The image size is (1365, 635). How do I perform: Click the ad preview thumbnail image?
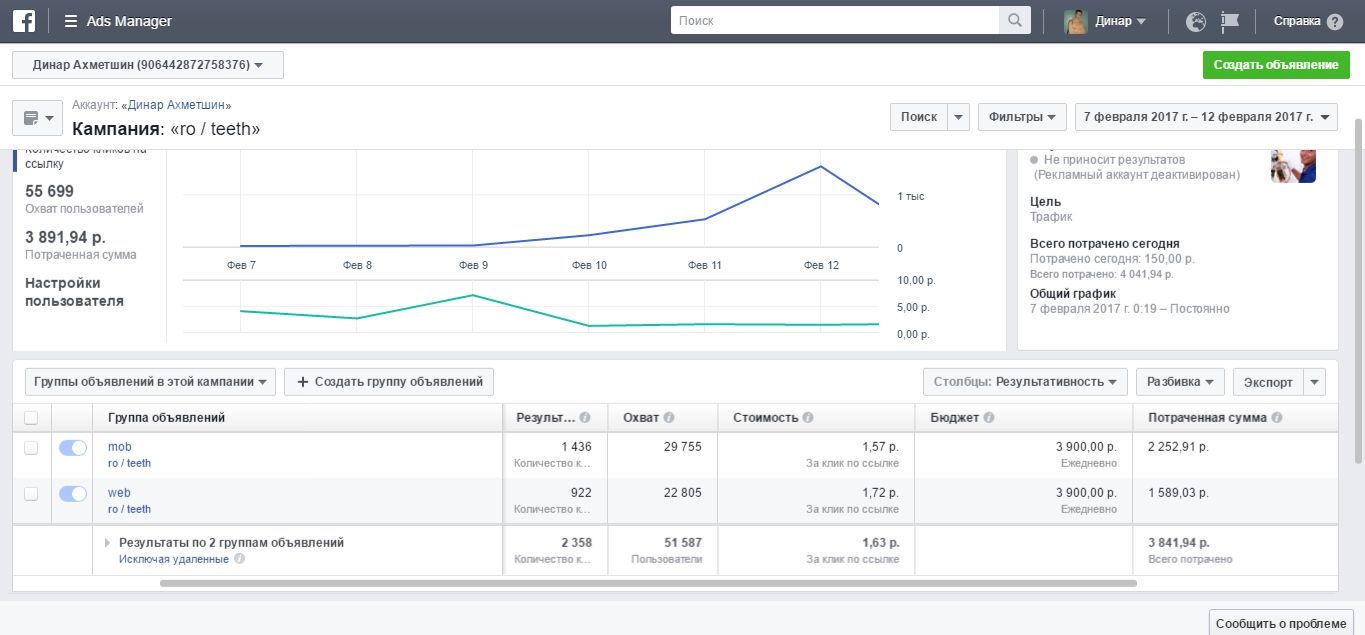(1293, 166)
